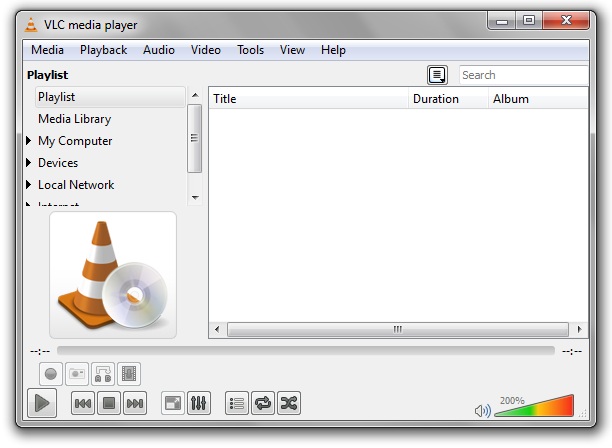Image resolution: width=612 pixels, height=448 pixels.
Task: Toggle fullscreen video icon
Action: pos(173,403)
